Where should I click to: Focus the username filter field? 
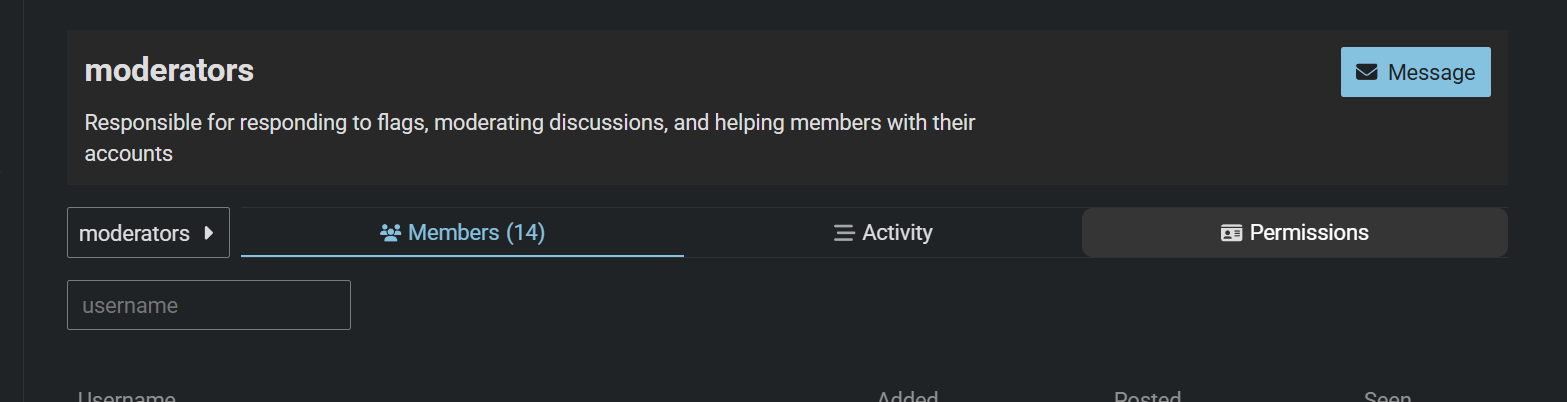coord(208,305)
